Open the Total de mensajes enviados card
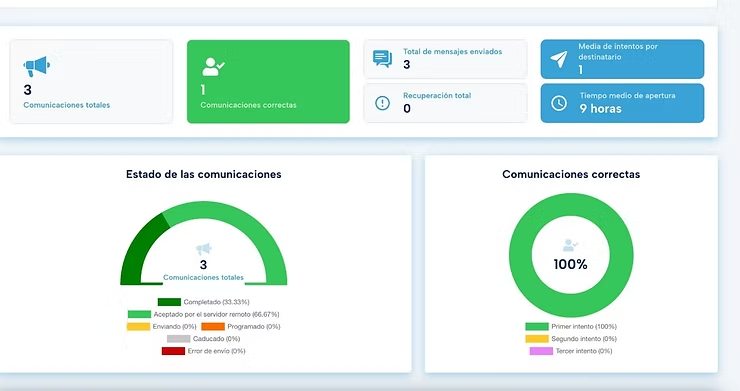Image resolution: width=740 pixels, height=391 pixels. tap(446, 59)
